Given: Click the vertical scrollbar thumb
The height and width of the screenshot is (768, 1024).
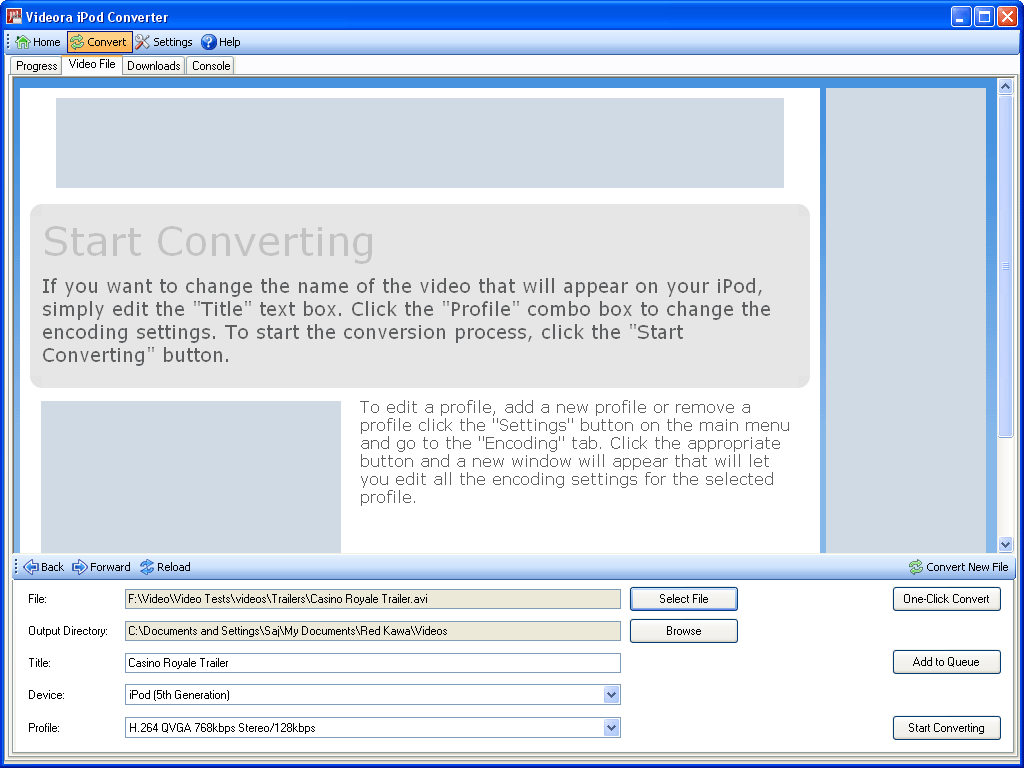Looking at the screenshot, I should click(1005, 266).
